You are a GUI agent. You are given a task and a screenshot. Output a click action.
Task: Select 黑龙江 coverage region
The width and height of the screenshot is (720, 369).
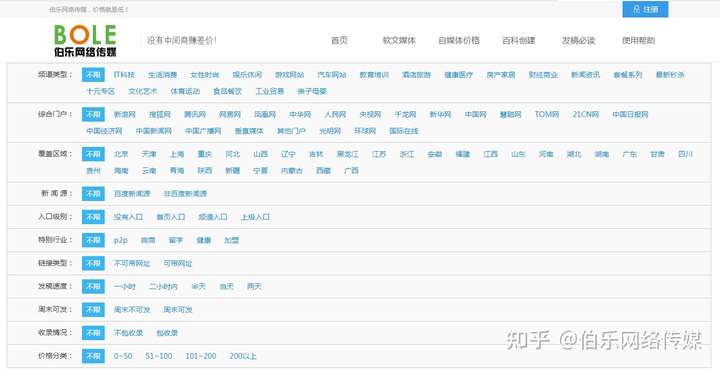click(348, 154)
